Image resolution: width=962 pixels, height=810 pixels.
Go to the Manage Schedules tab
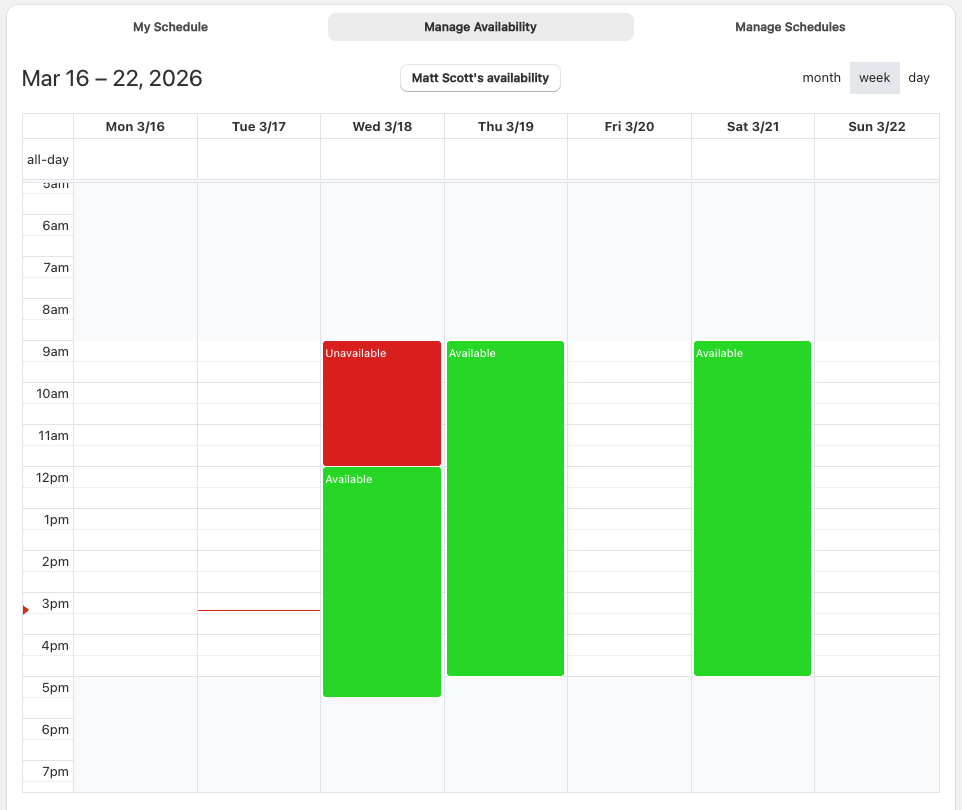790,27
